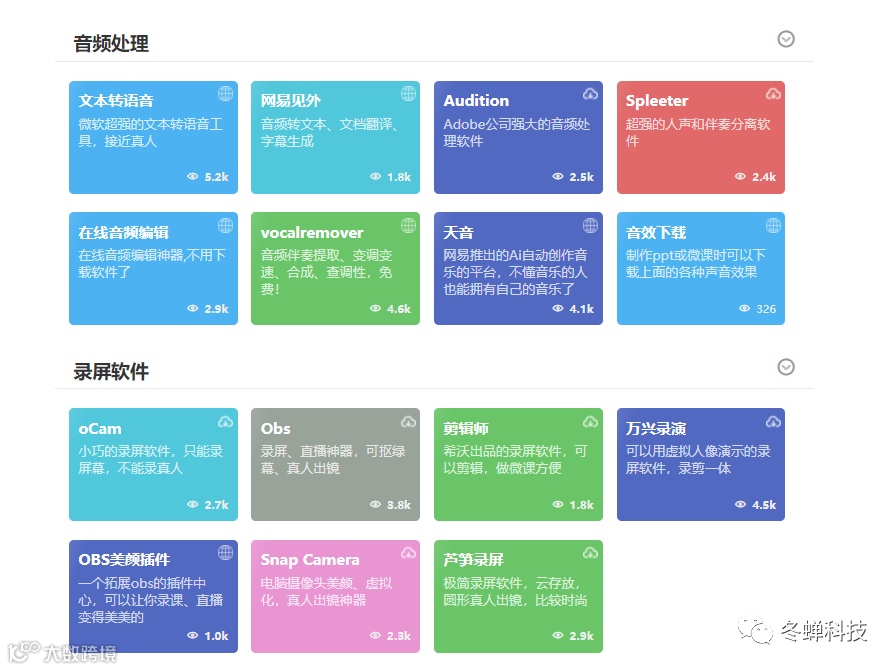Click eye view-count icon on 万兴录演 card
Viewport: 896px width, 670px height.
(x=740, y=505)
